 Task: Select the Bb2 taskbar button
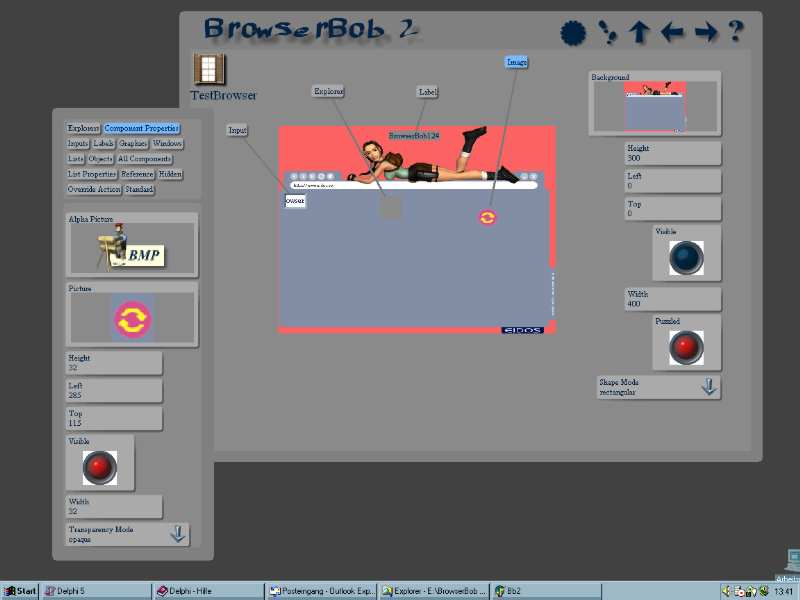pos(545,591)
